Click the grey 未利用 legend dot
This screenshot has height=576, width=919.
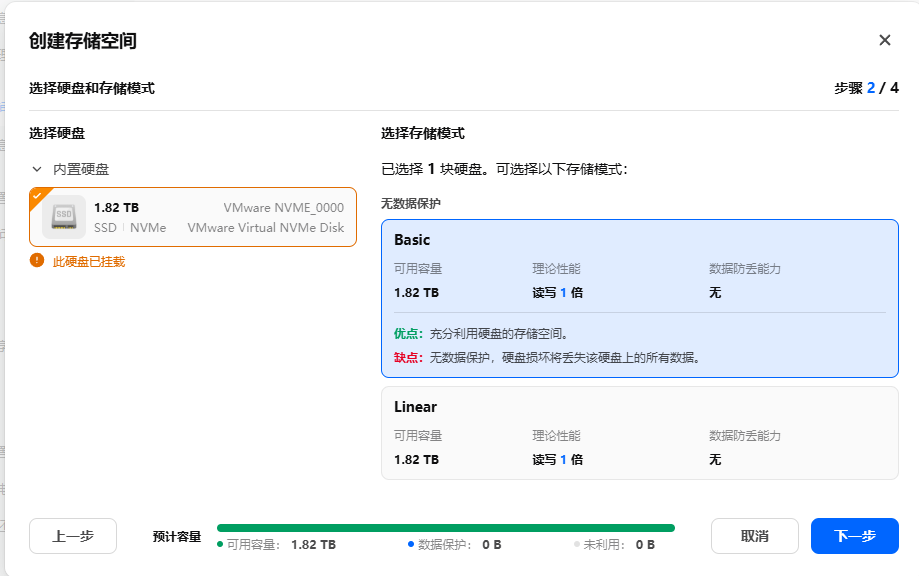(x=577, y=545)
